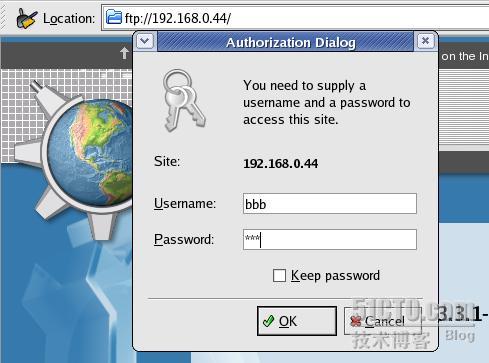Click the Username field containing bbb

pyautogui.click(x=330, y=203)
